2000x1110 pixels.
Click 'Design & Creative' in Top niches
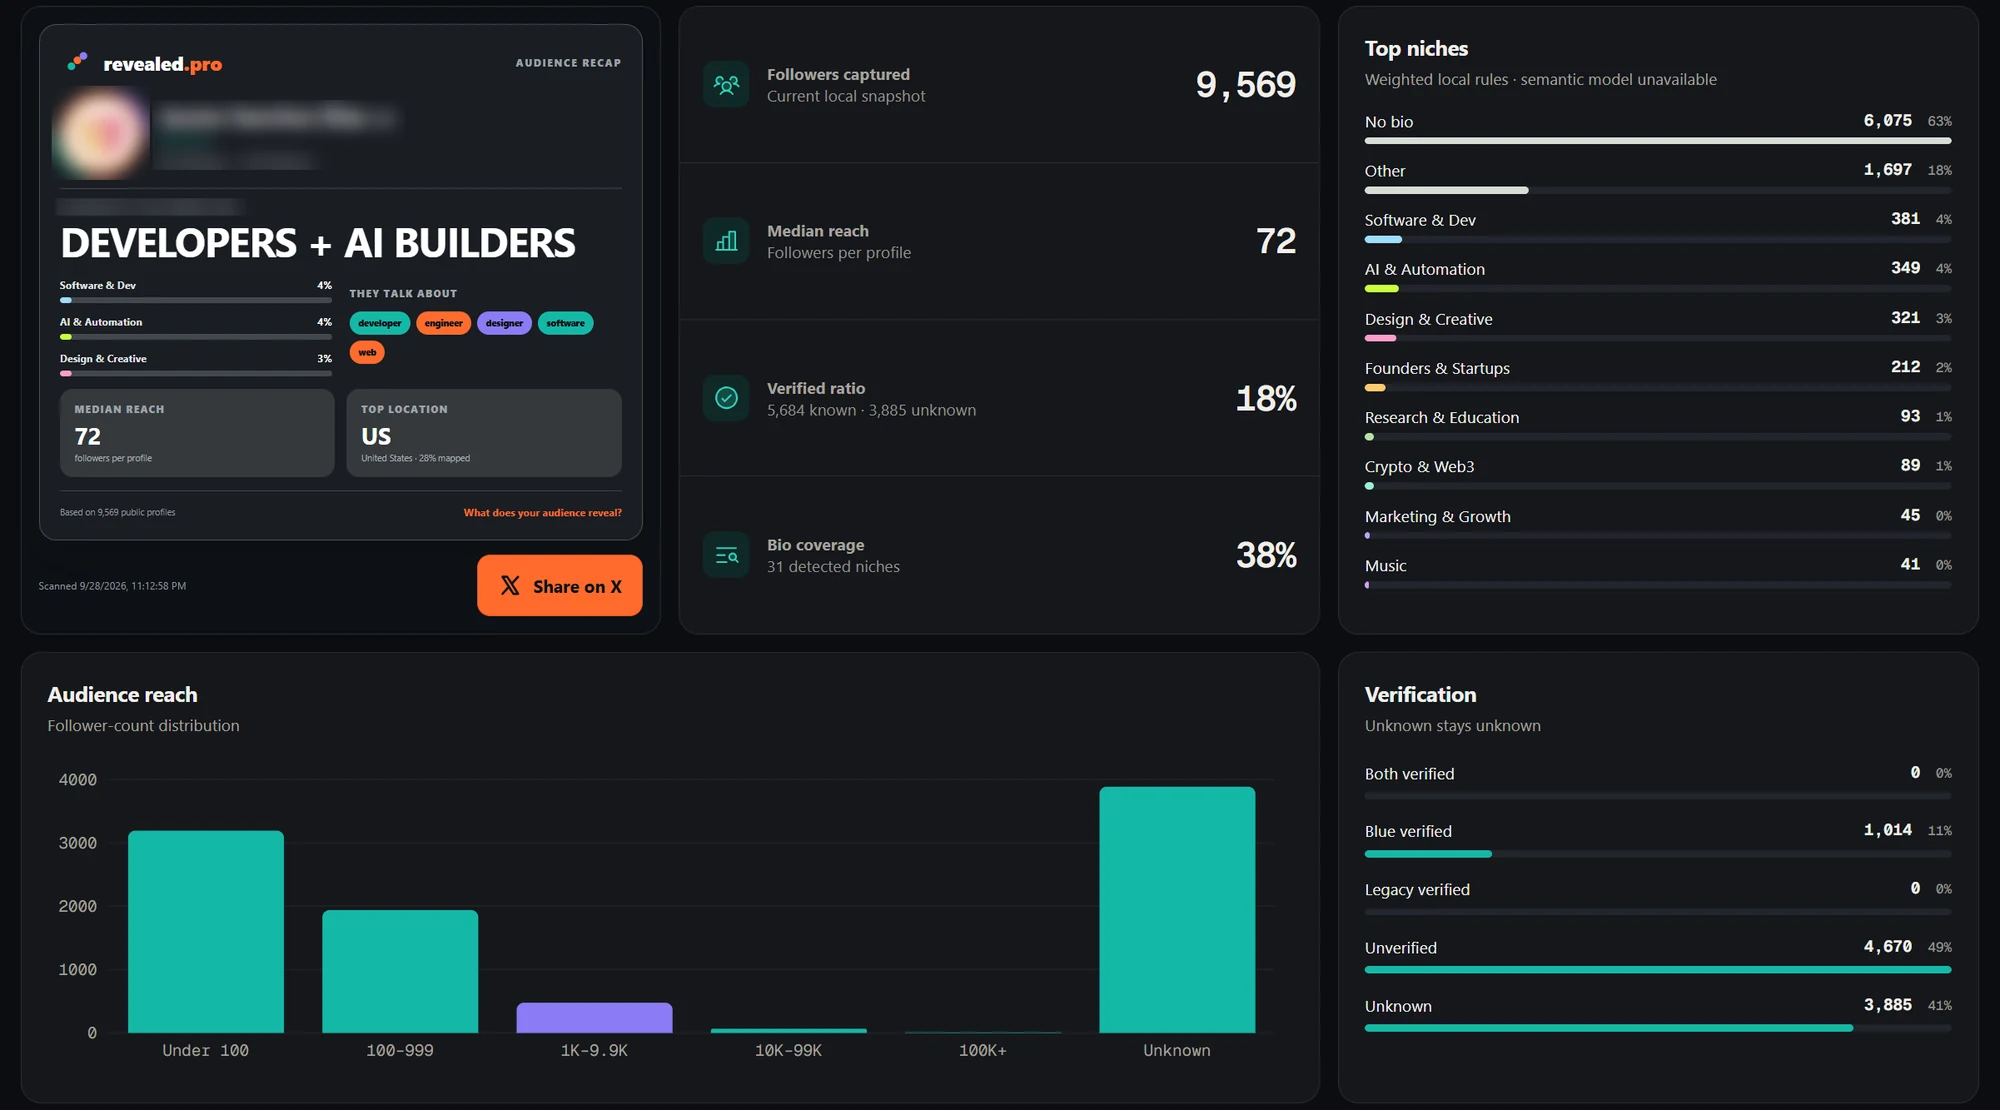(x=1428, y=319)
